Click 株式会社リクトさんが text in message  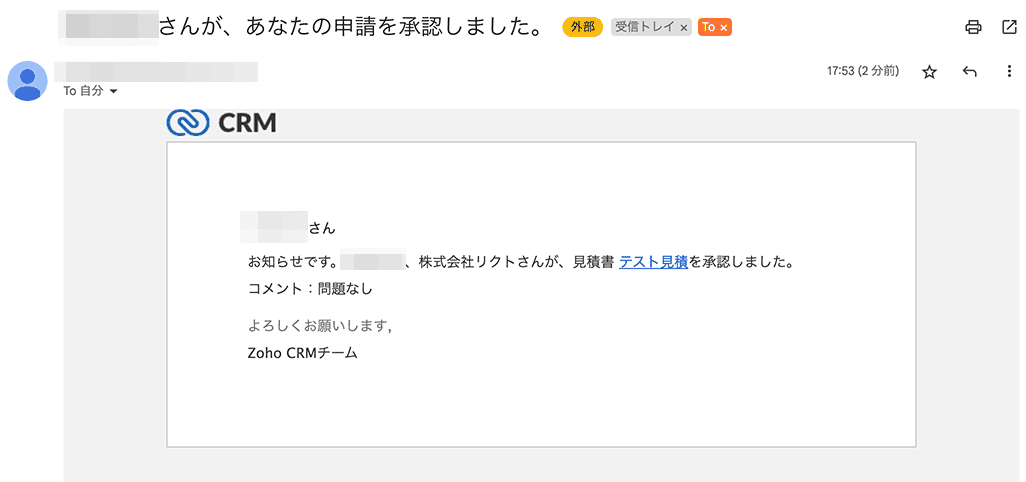pyautogui.click(x=490, y=263)
